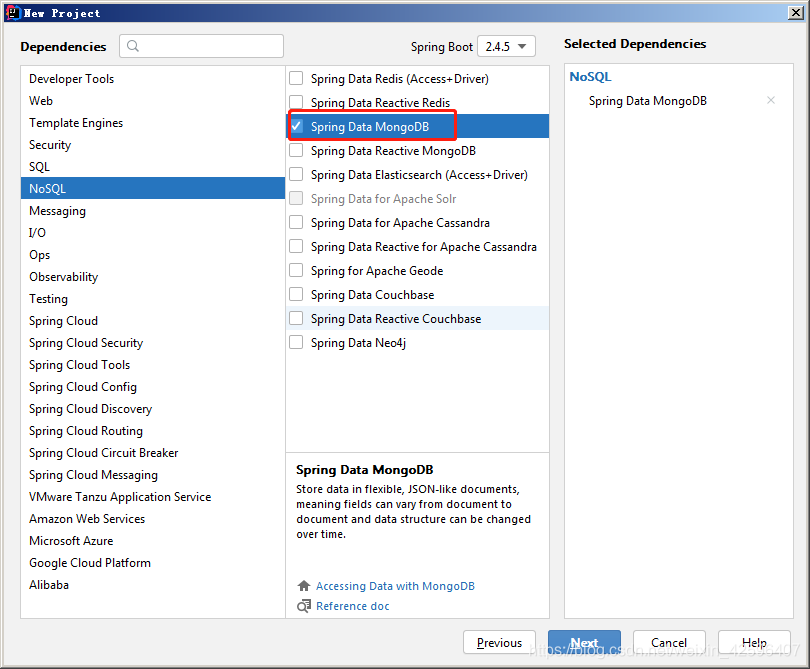This screenshot has height=669, width=810.
Task: Remove Spring Data MongoDB from selected dependencies
Action: pyautogui.click(x=771, y=100)
